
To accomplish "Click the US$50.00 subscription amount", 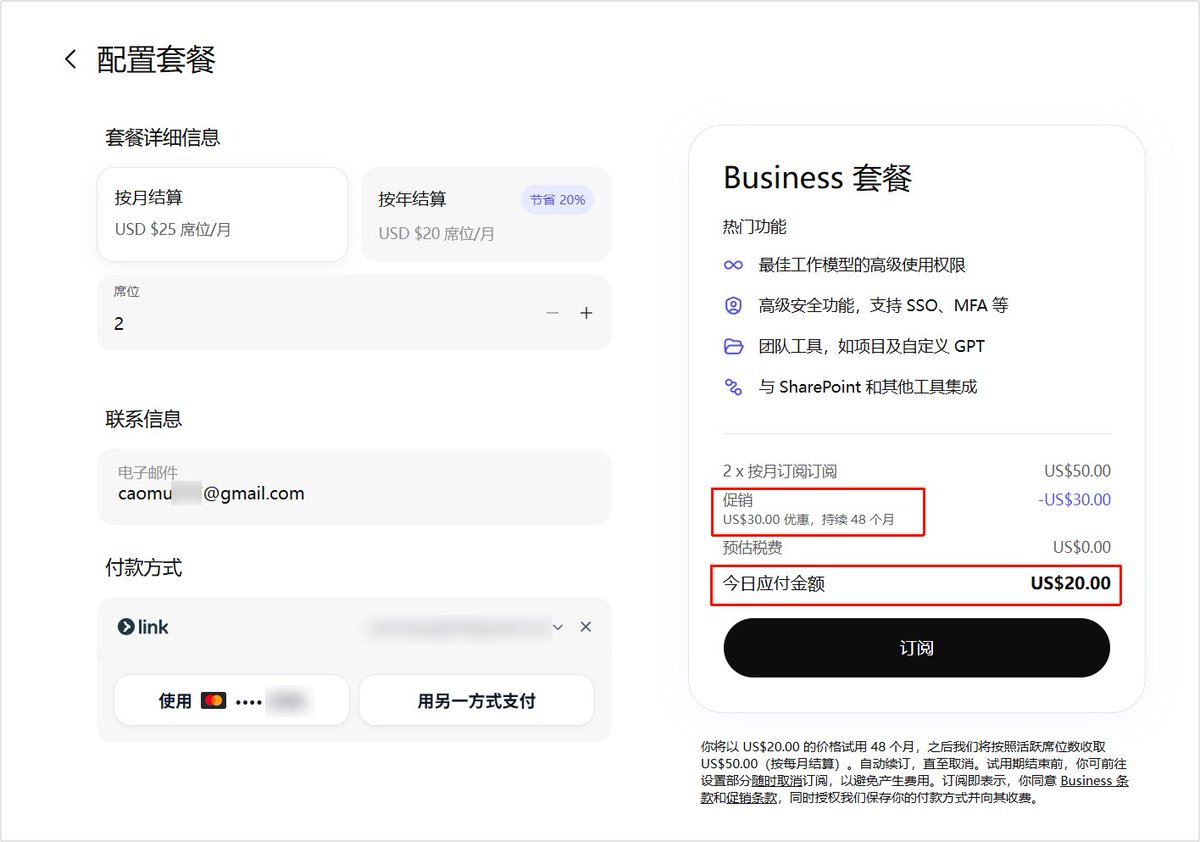I will (1077, 471).
